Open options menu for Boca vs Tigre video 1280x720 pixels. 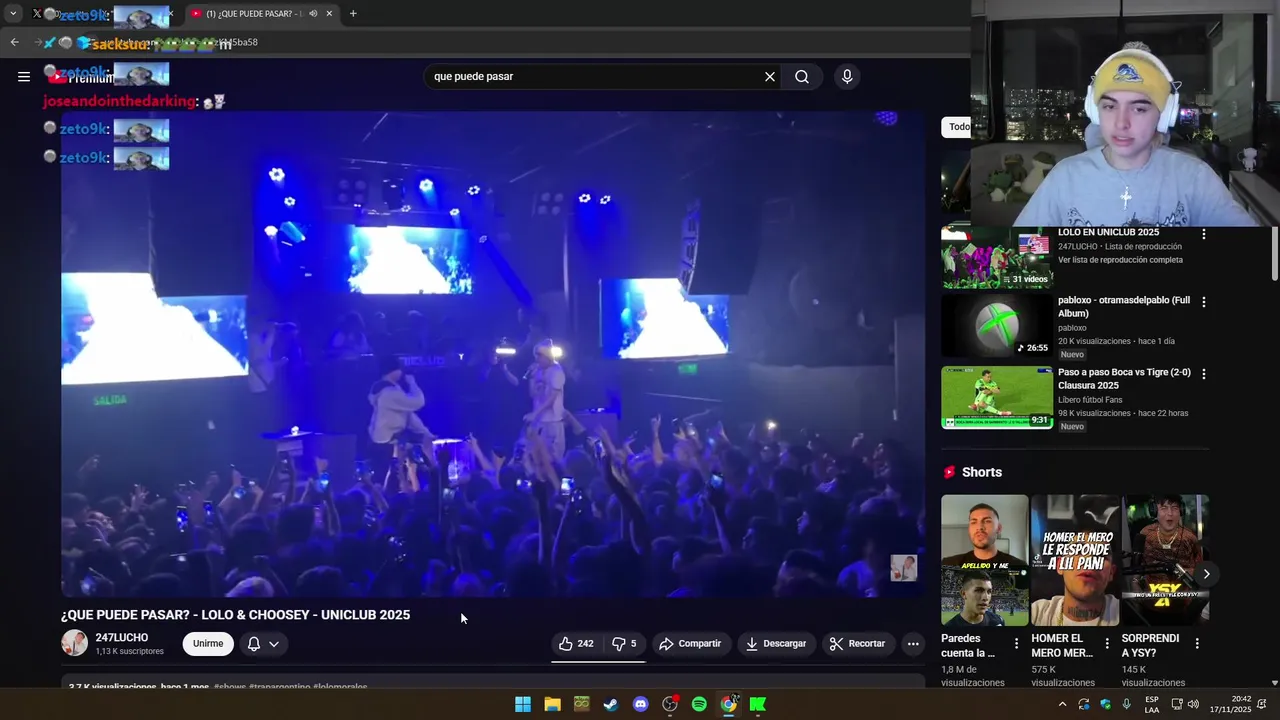tap(1203, 373)
